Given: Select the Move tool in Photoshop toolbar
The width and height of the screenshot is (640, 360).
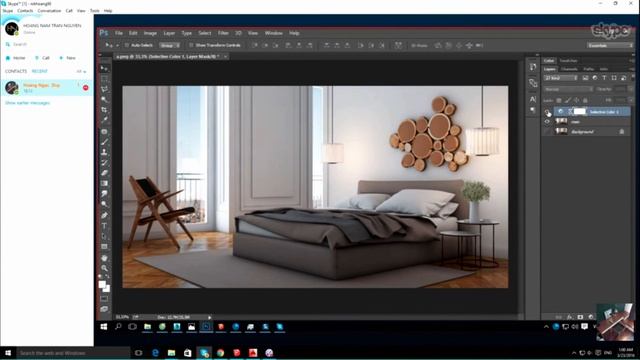Looking at the screenshot, I should [104, 68].
